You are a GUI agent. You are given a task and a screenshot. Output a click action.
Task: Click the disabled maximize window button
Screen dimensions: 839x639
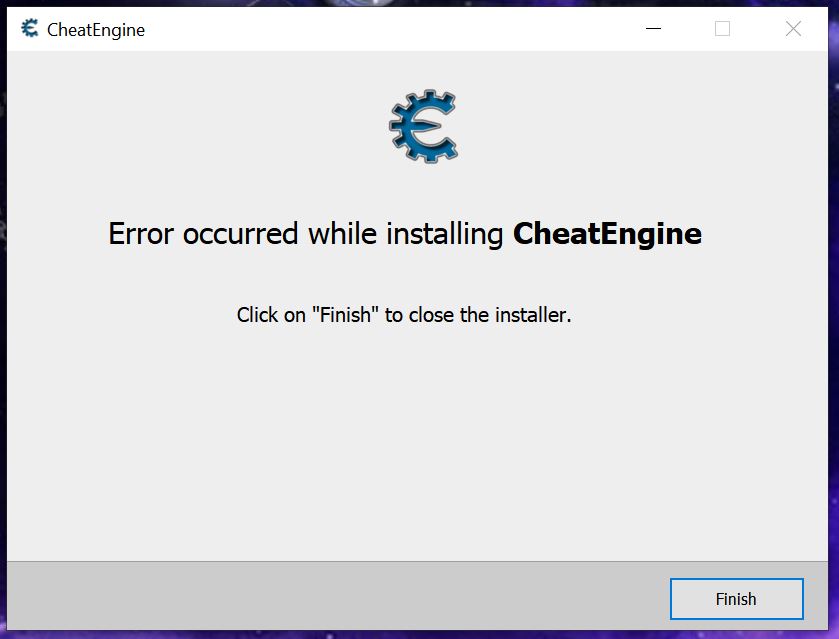pos(722,28)
